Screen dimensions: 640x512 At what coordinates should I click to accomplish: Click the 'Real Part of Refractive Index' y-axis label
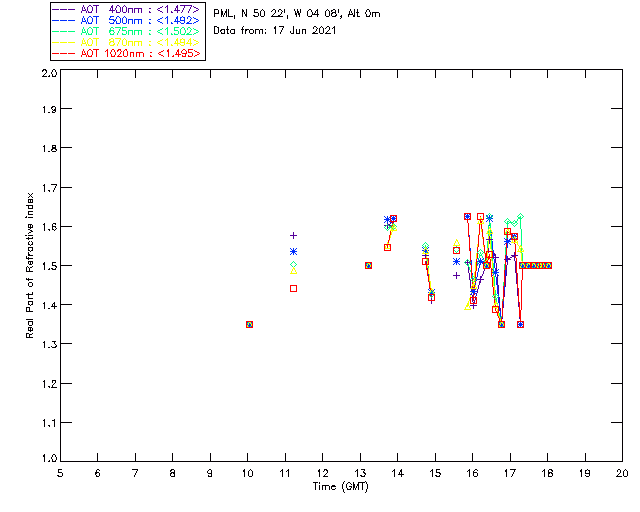point(29,265)
